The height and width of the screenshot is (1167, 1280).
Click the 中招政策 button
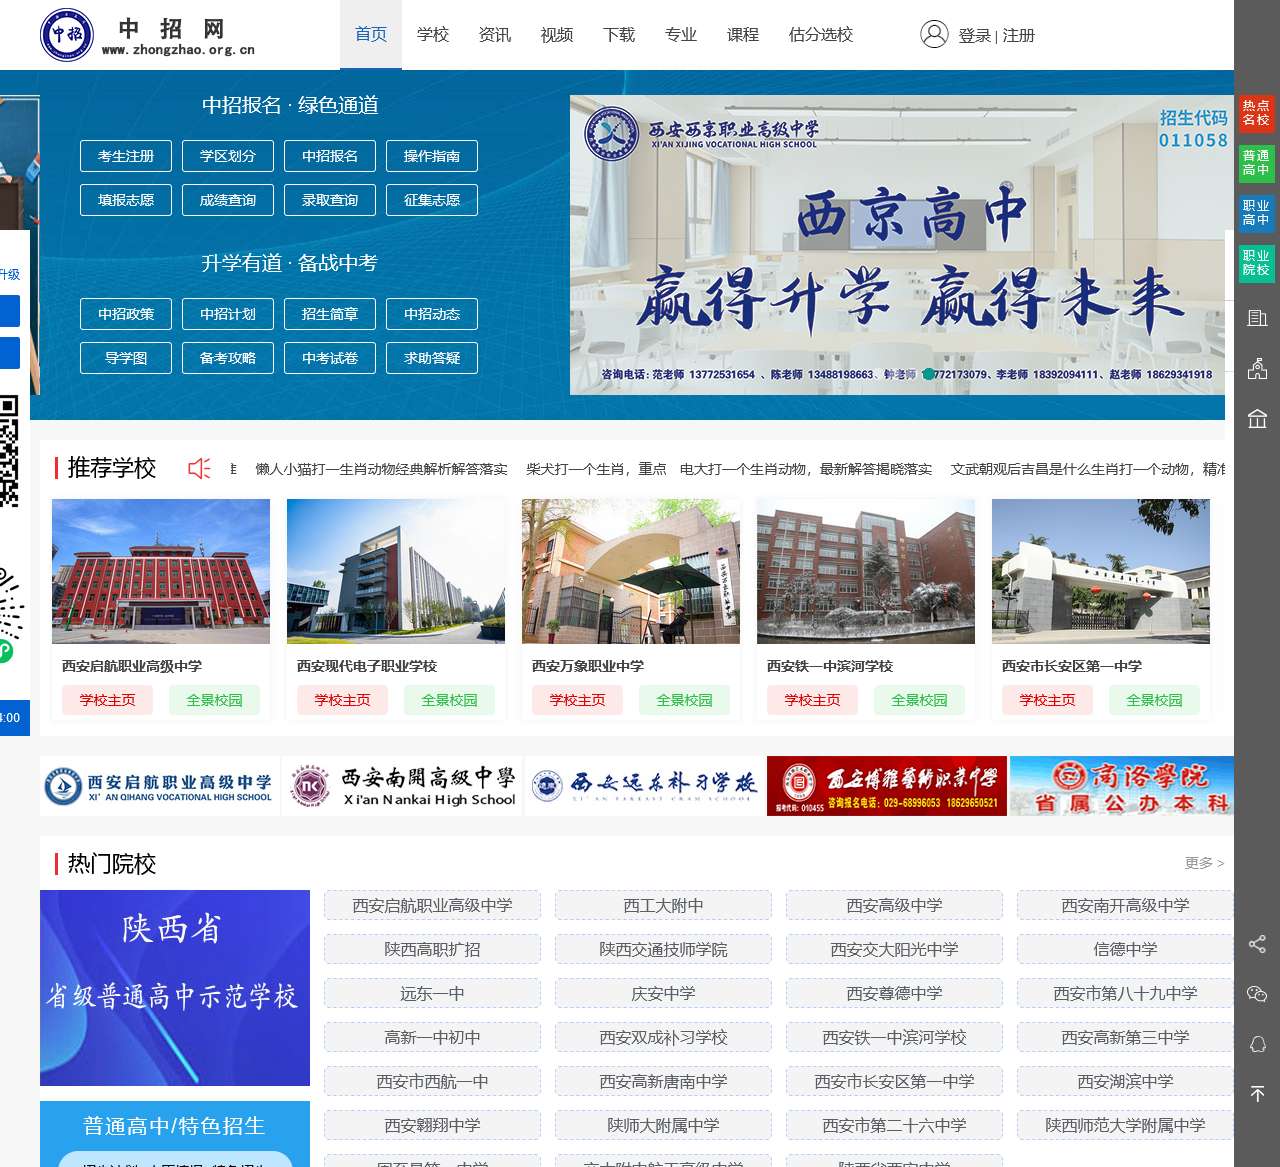[126, 314]
